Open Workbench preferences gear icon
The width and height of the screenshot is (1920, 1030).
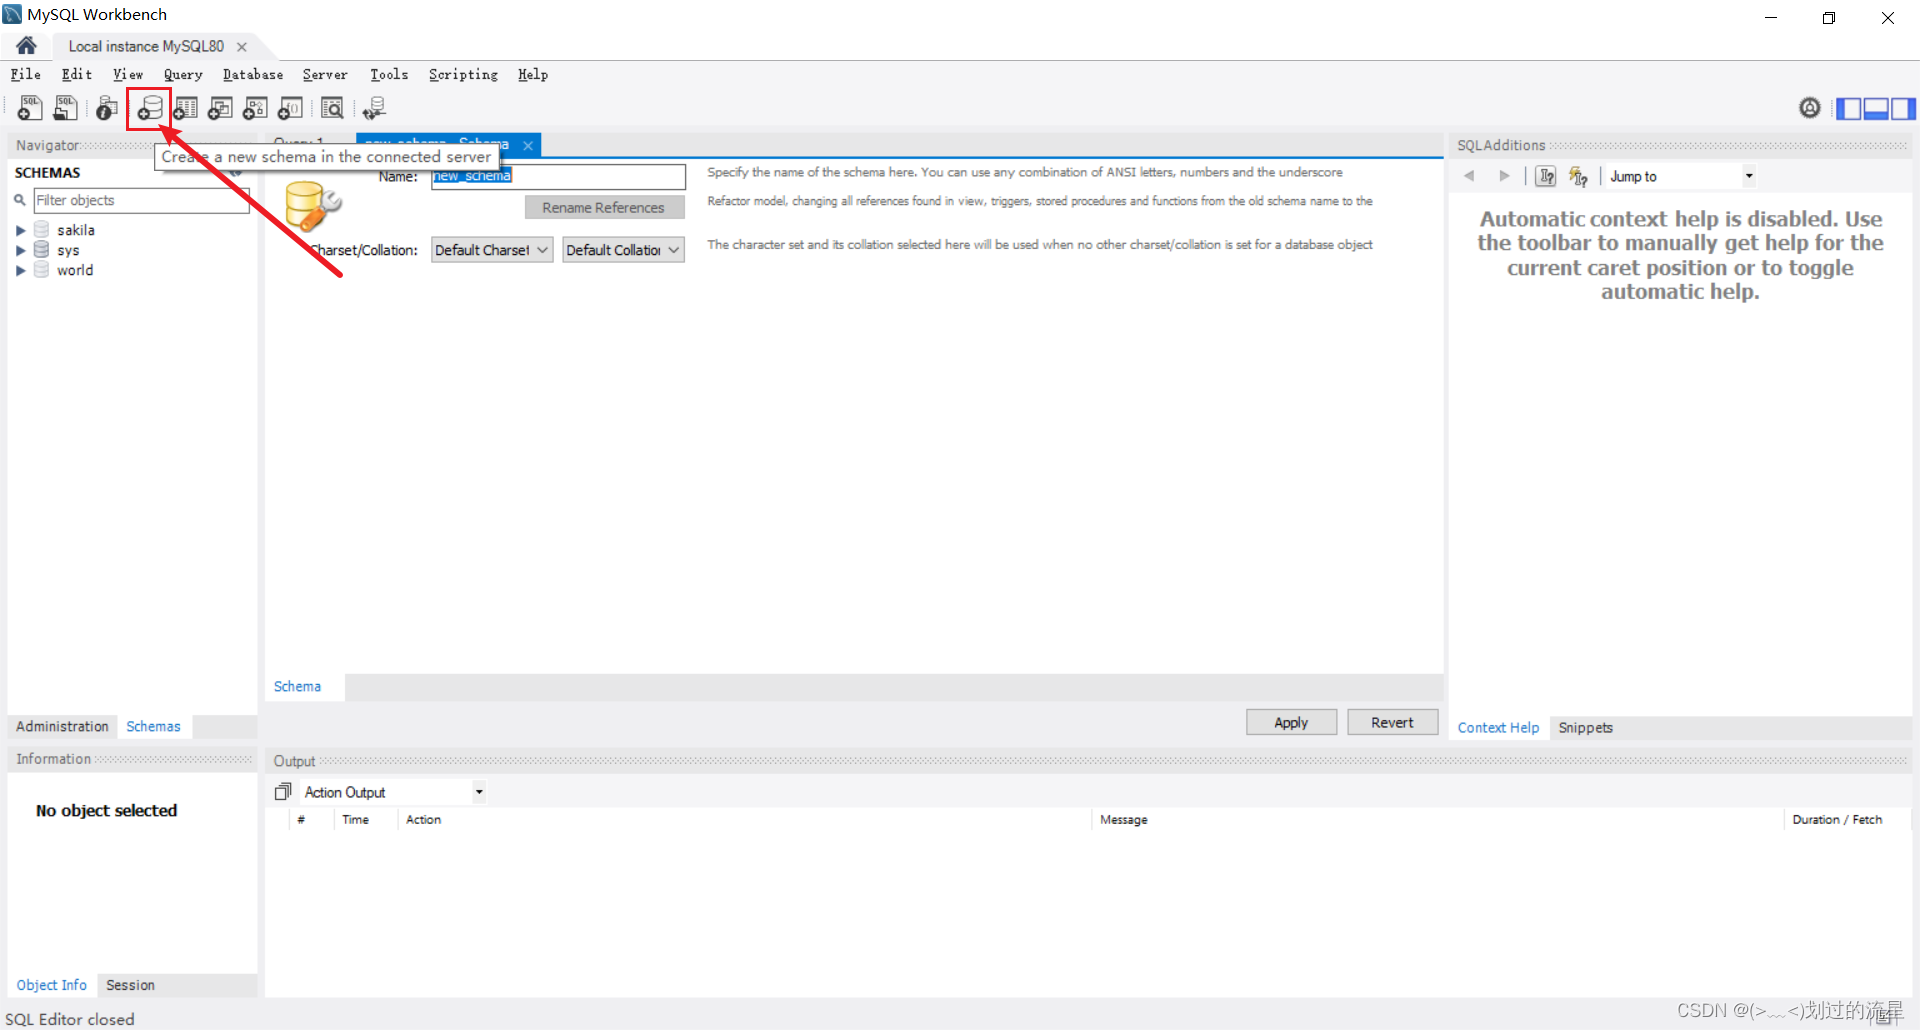1810,107
